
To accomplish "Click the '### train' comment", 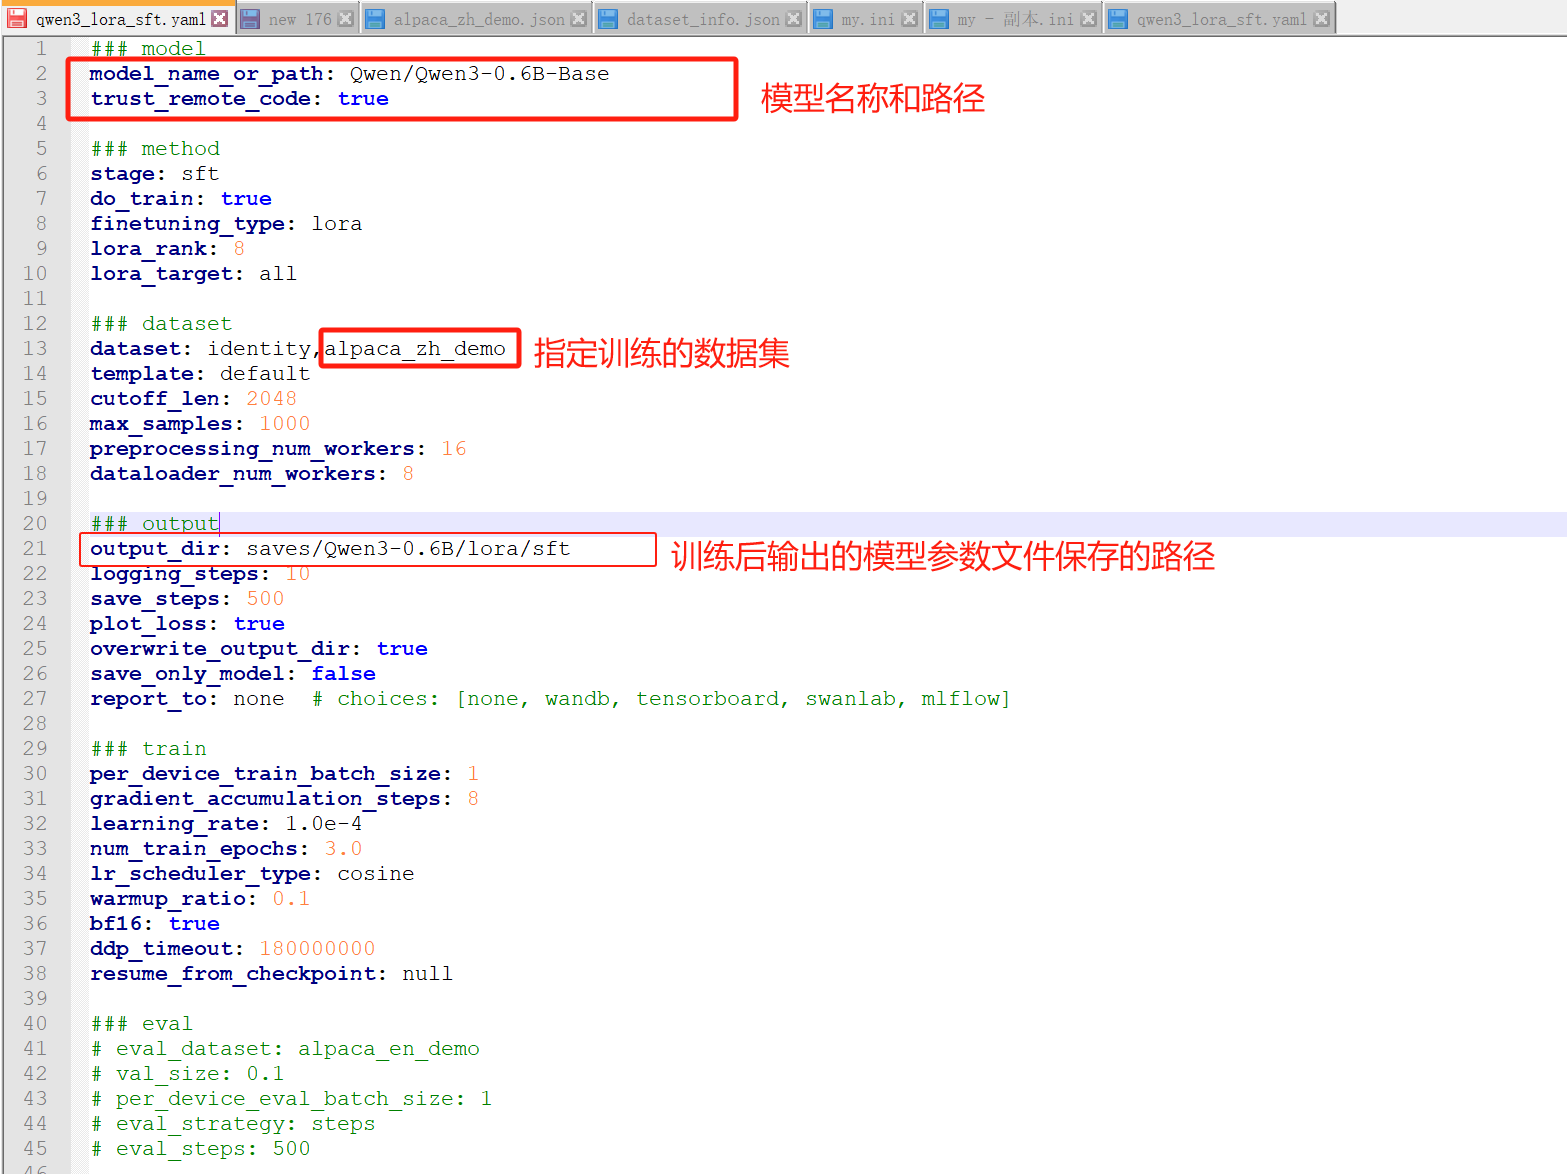I will (x=149, y=749).
